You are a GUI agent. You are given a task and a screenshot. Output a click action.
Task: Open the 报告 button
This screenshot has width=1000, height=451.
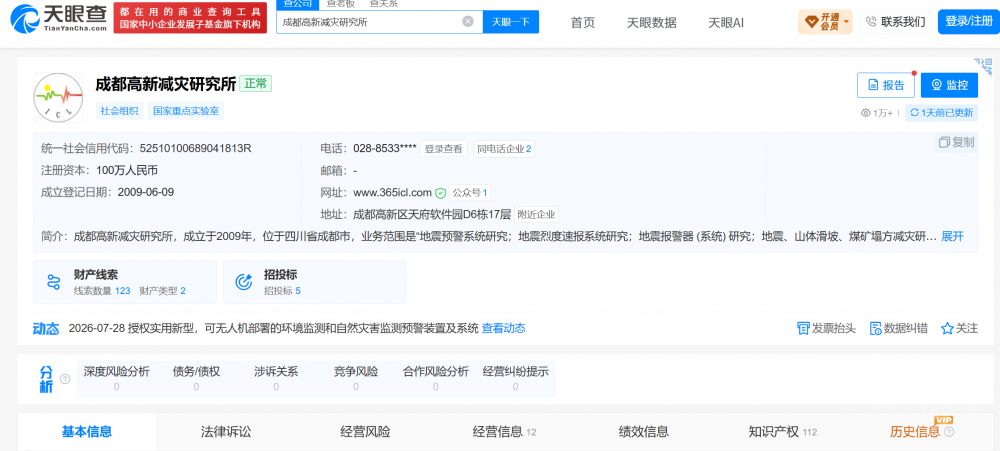pos(886,85)
